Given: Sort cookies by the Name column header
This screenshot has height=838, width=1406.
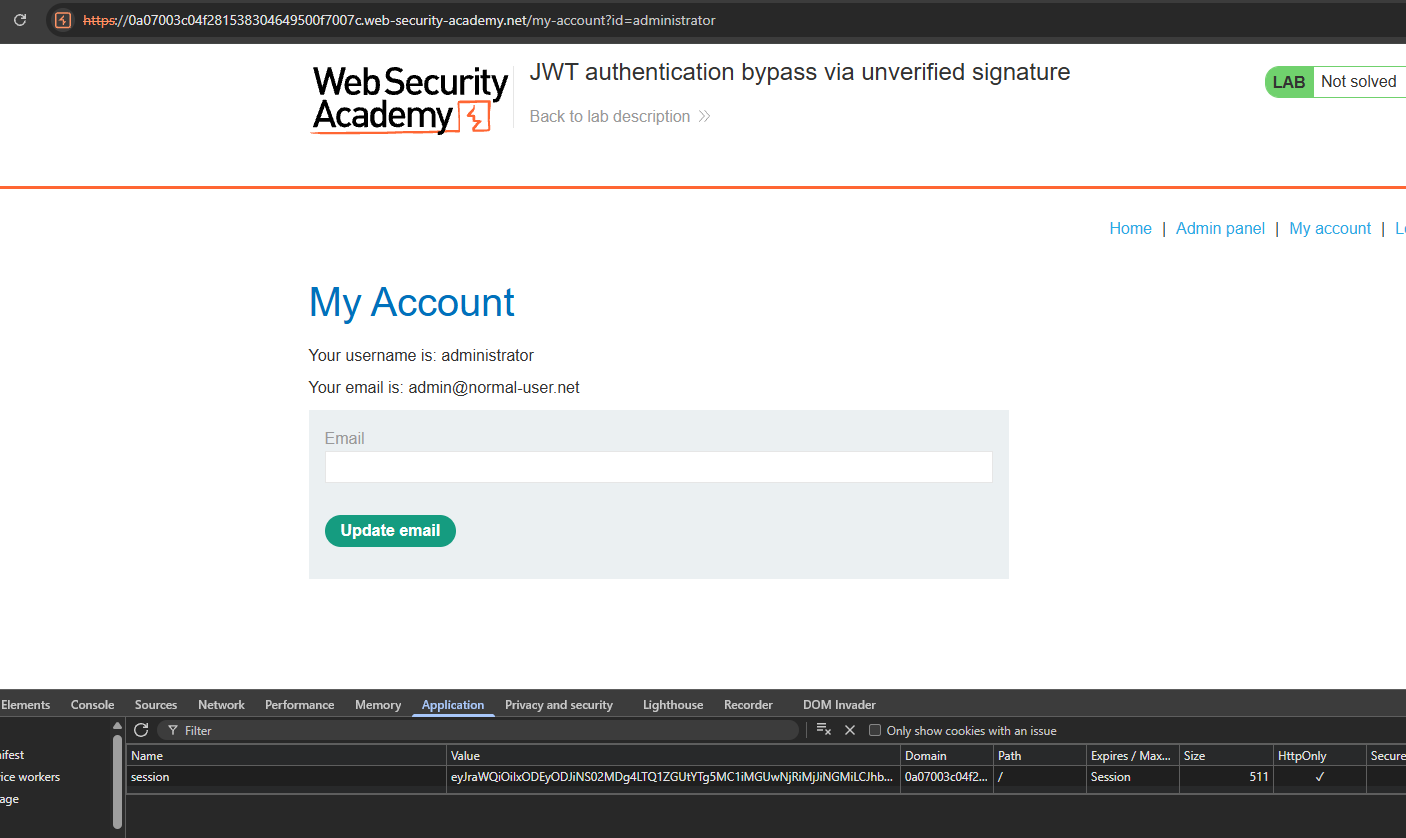Looking at the screenshot, I should tap(147, 756).
